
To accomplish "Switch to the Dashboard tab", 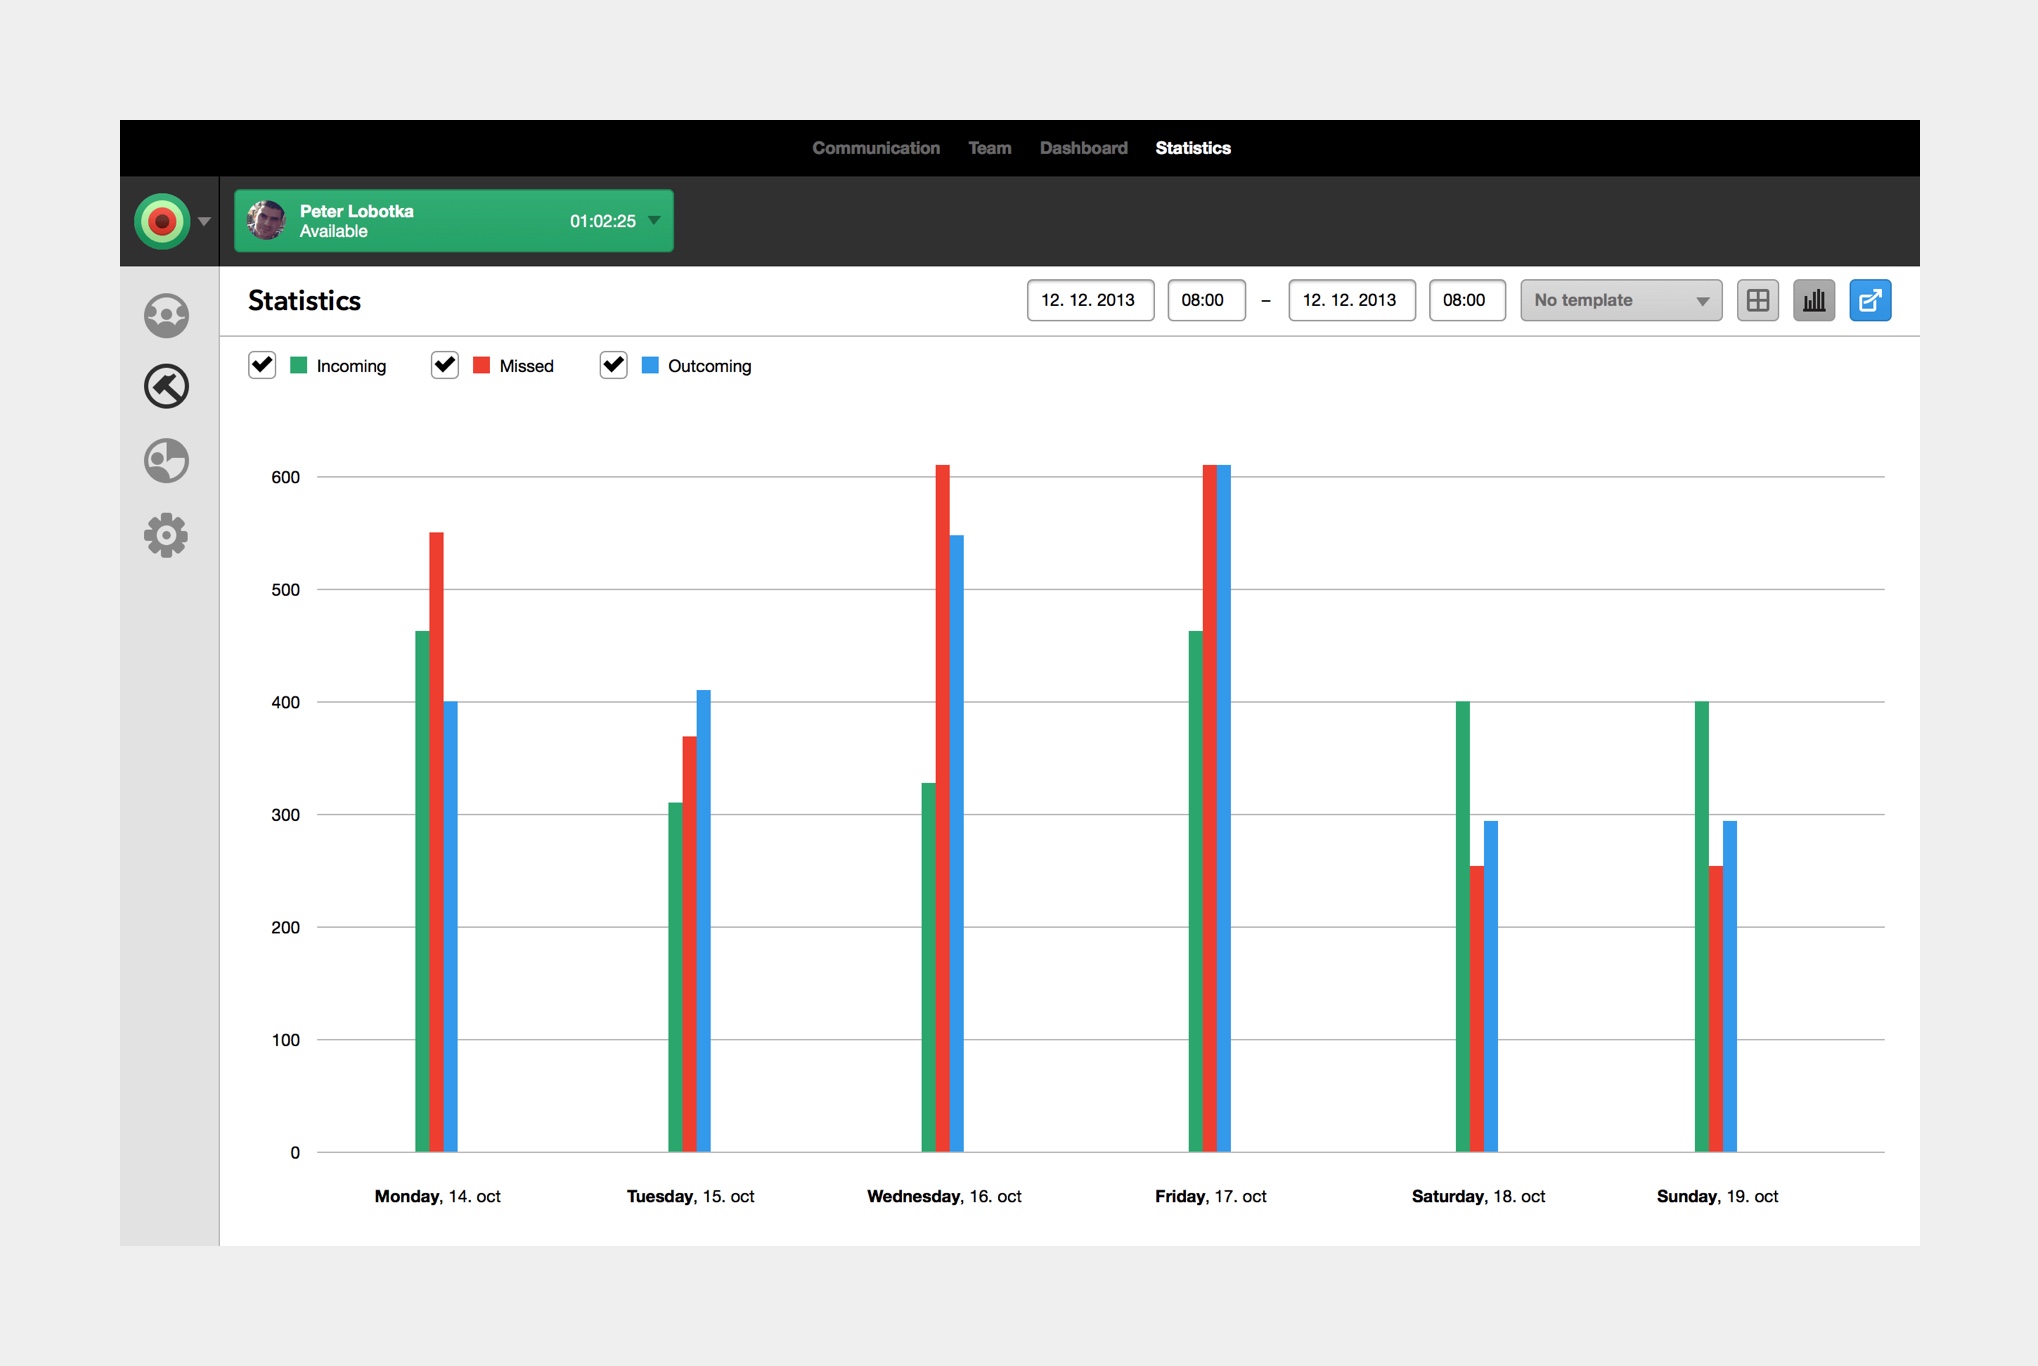I will coord(1083,147).
